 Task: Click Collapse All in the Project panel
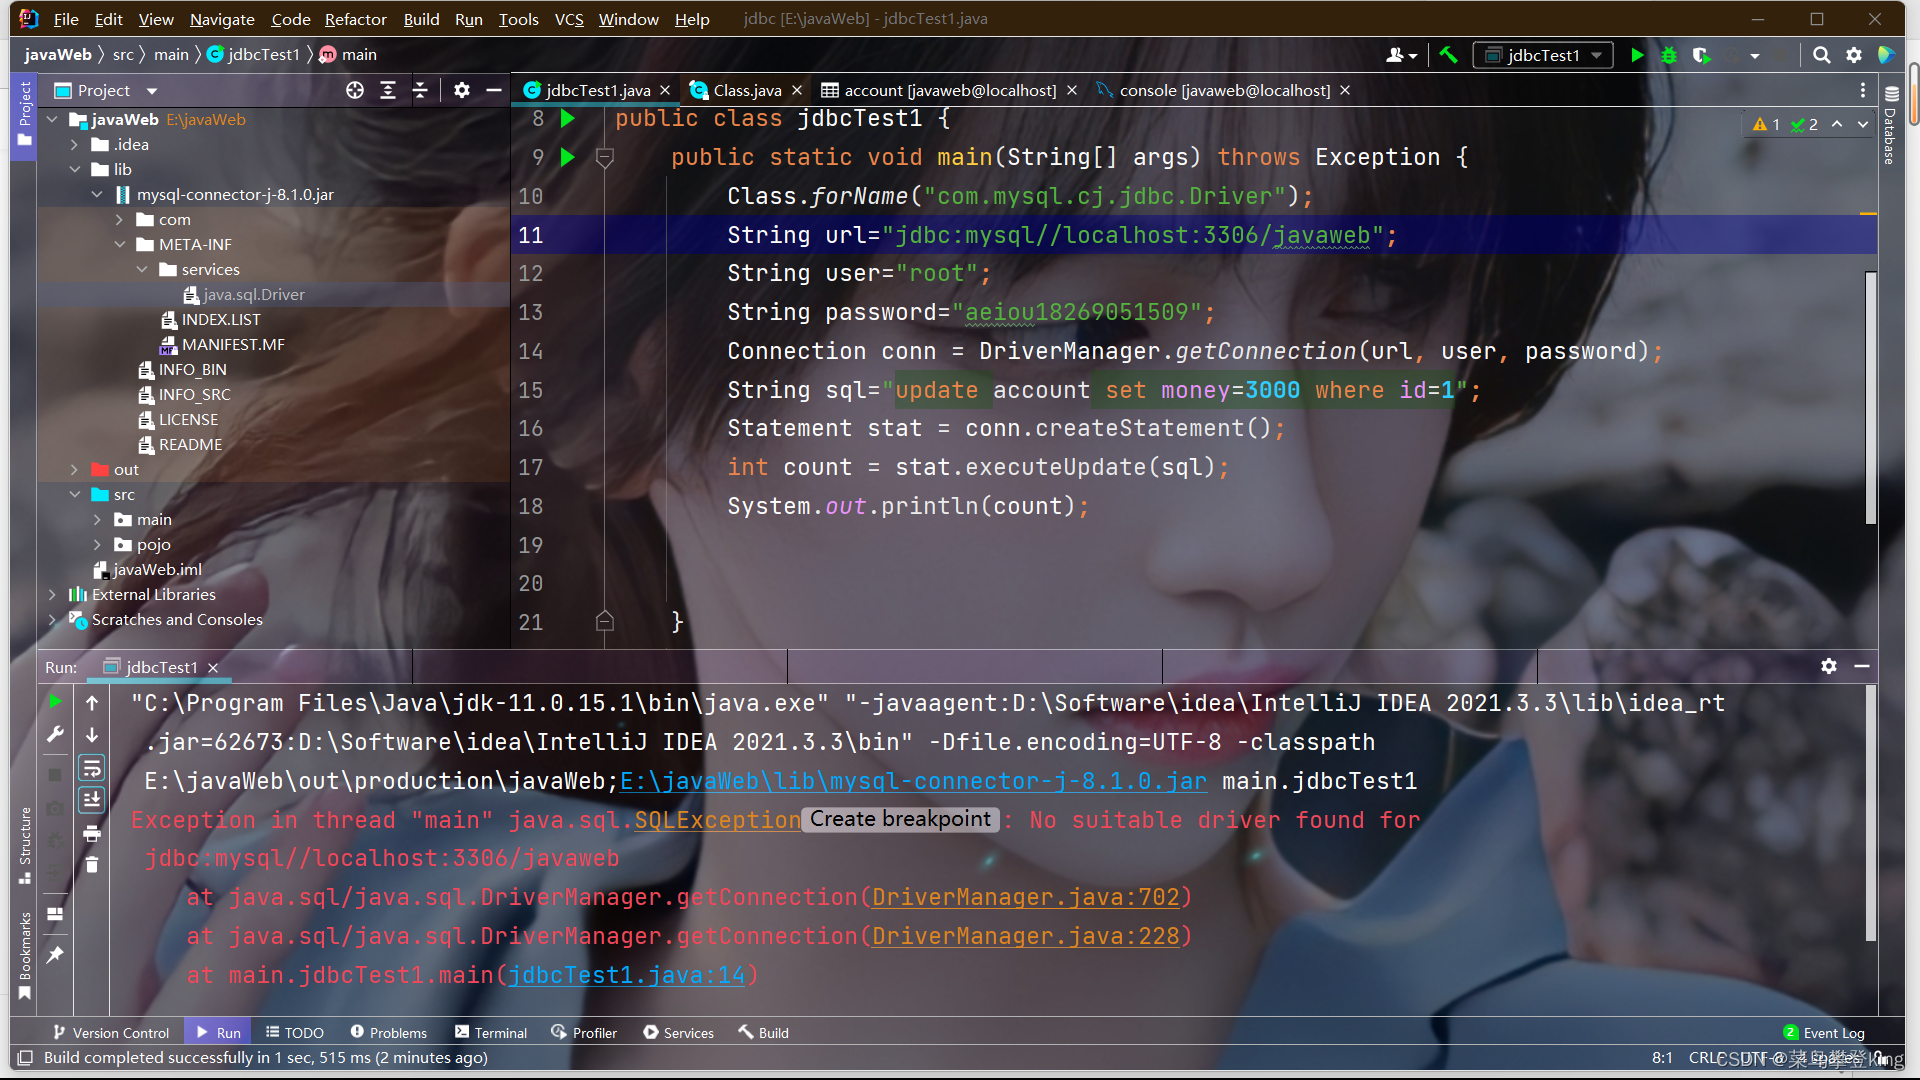click(x=420, y=90)
